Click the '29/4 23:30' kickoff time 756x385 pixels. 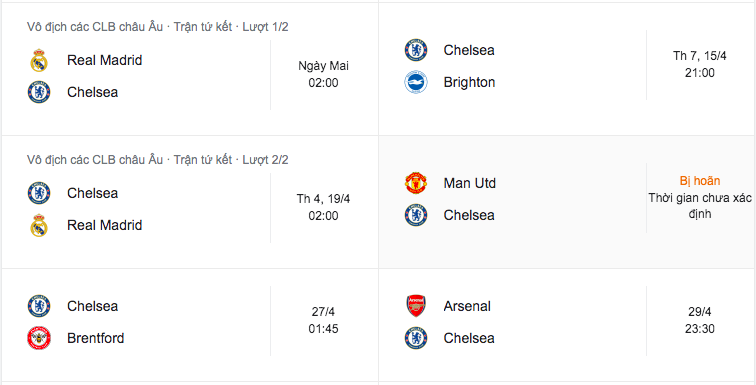pos(700,320)
